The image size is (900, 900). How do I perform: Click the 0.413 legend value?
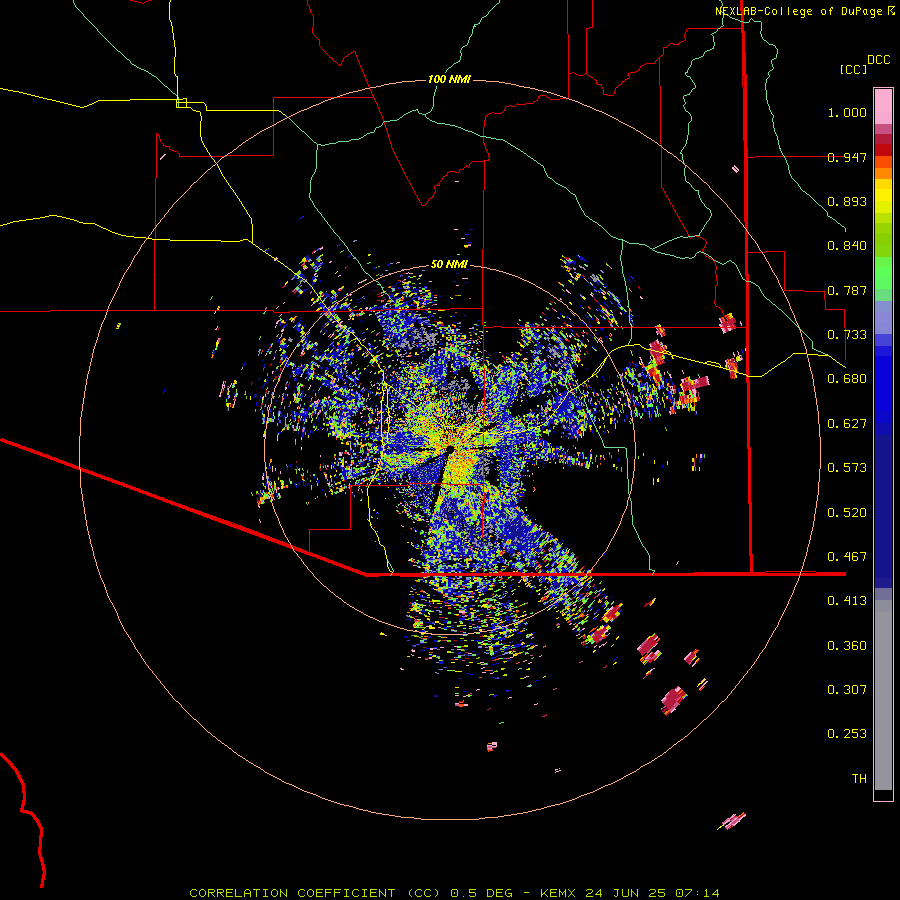847,601
